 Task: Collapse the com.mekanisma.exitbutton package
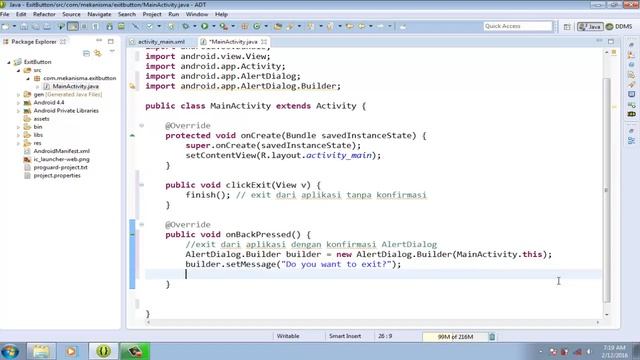(28, 78)
